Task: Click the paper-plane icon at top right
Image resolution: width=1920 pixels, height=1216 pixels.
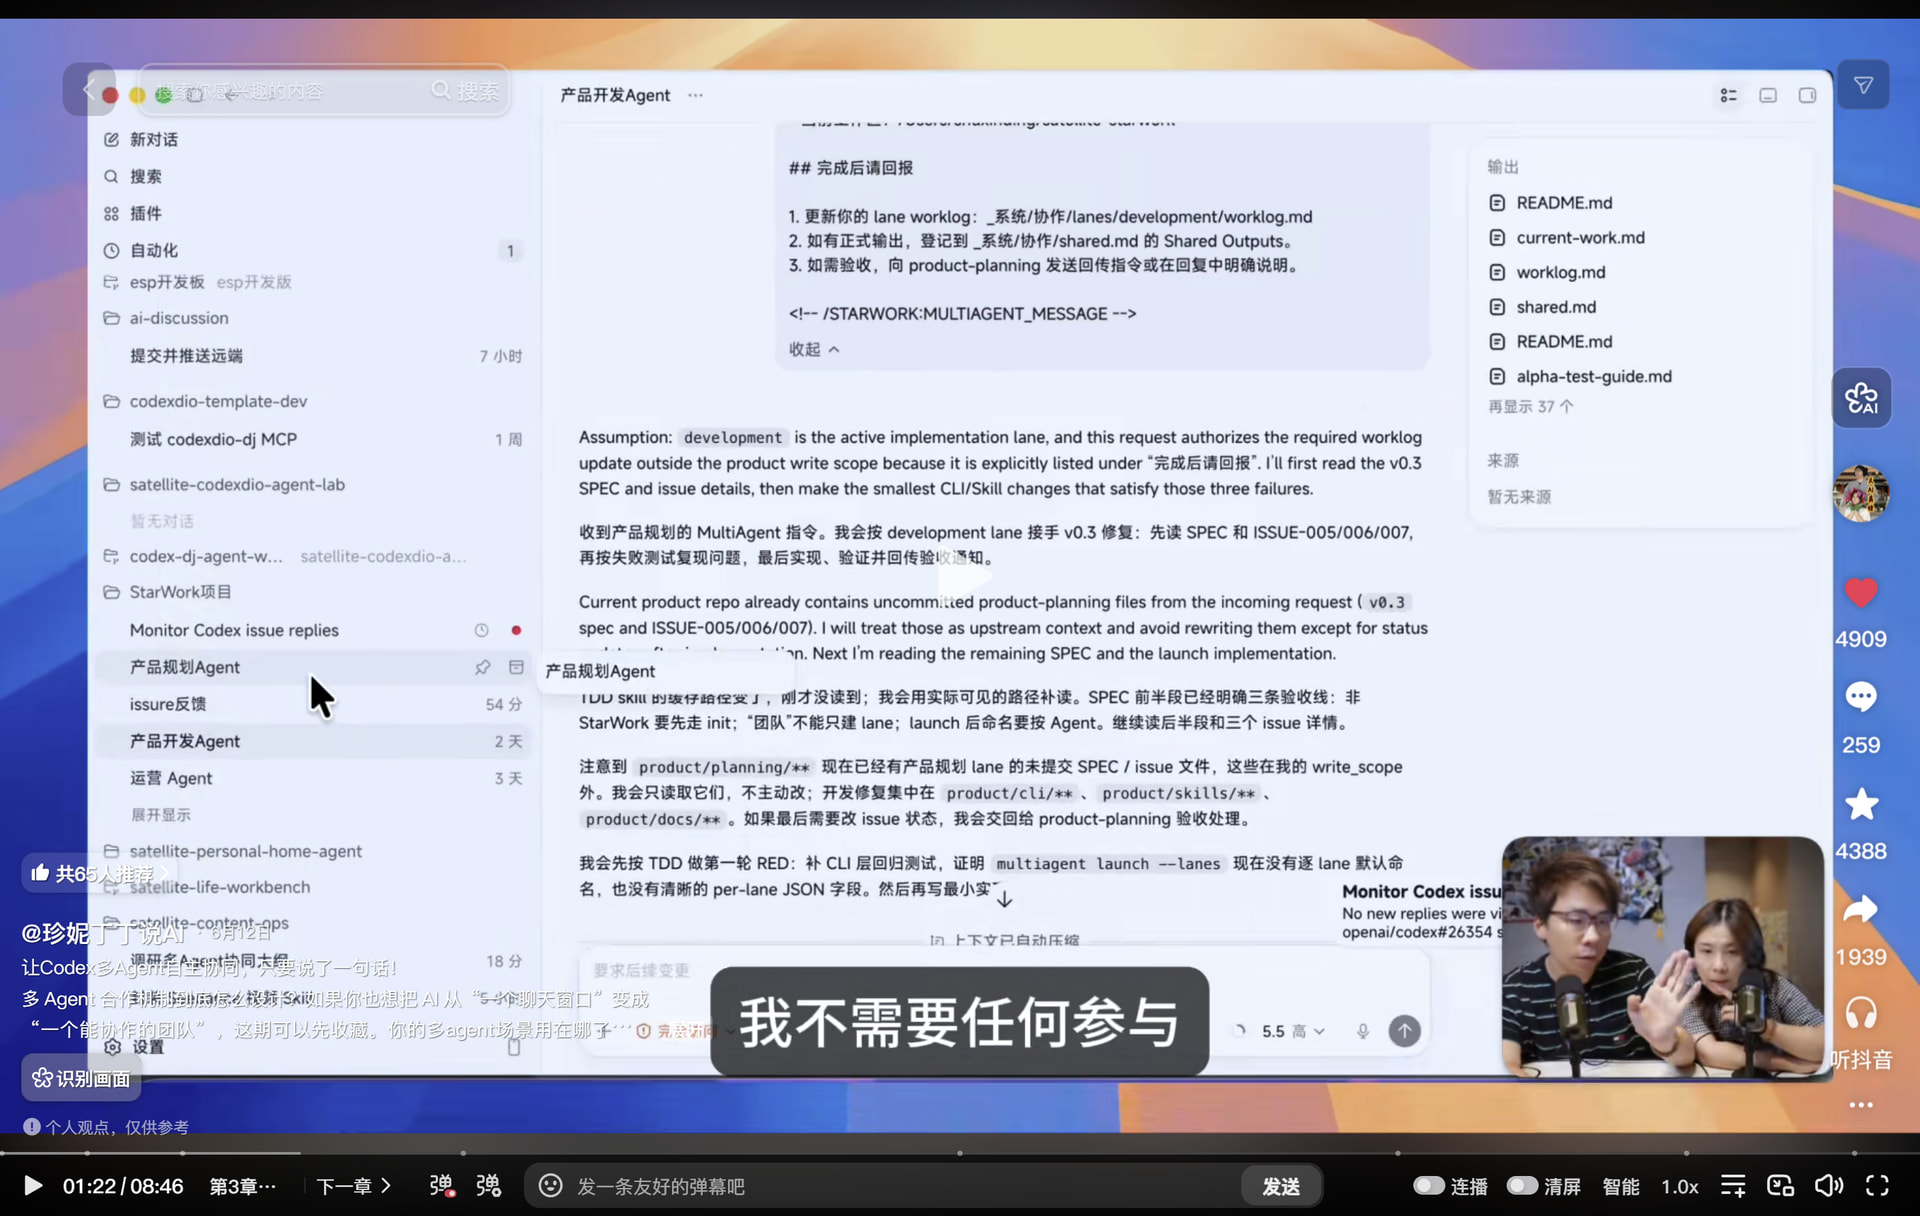Action: tap(1863, 86)
